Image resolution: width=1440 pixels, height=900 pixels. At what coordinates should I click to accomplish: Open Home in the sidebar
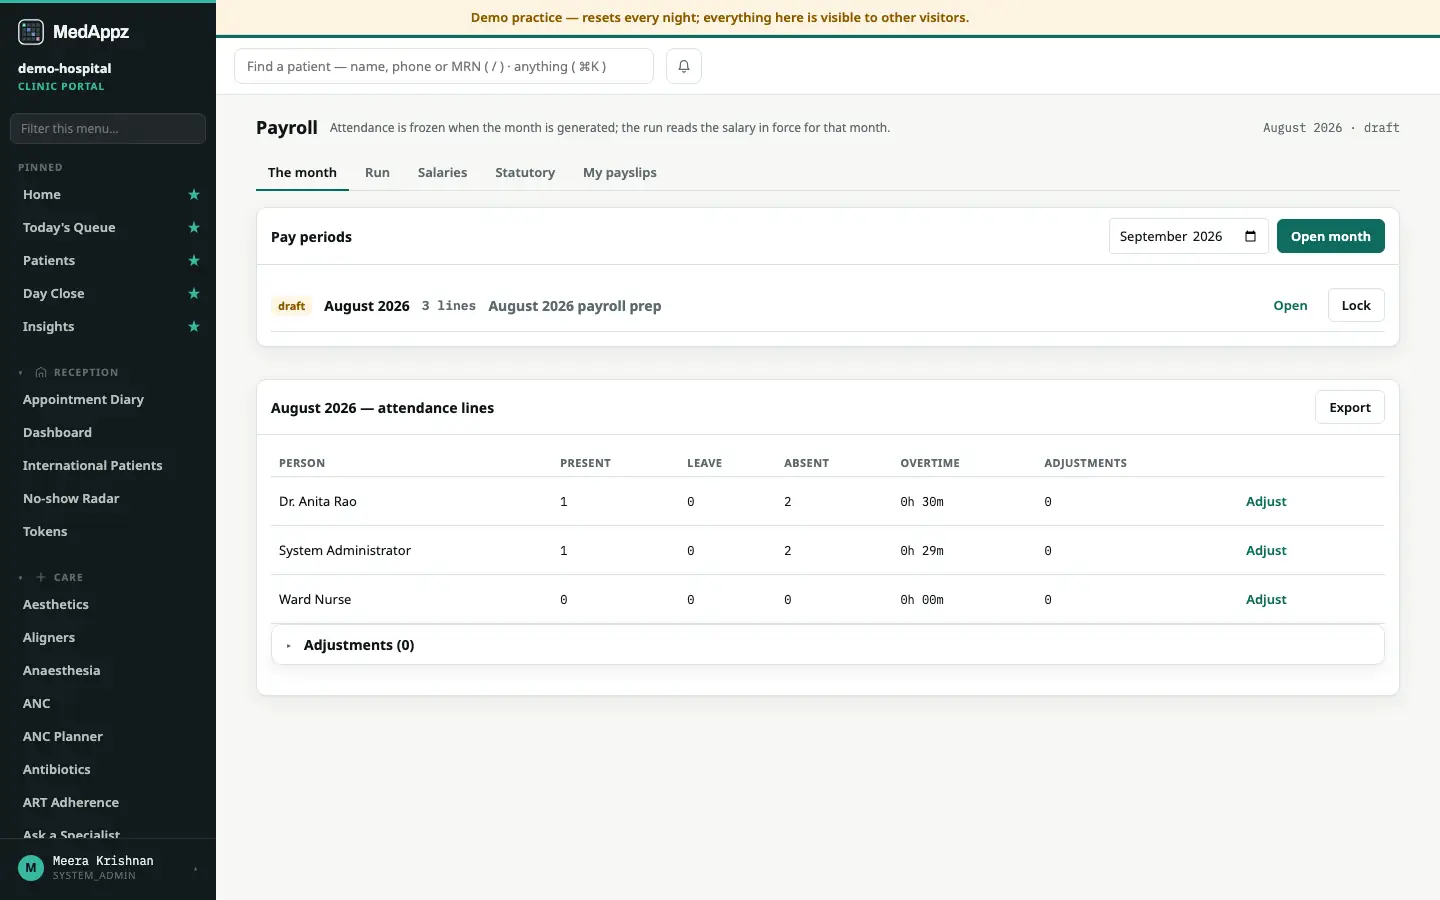42,195
